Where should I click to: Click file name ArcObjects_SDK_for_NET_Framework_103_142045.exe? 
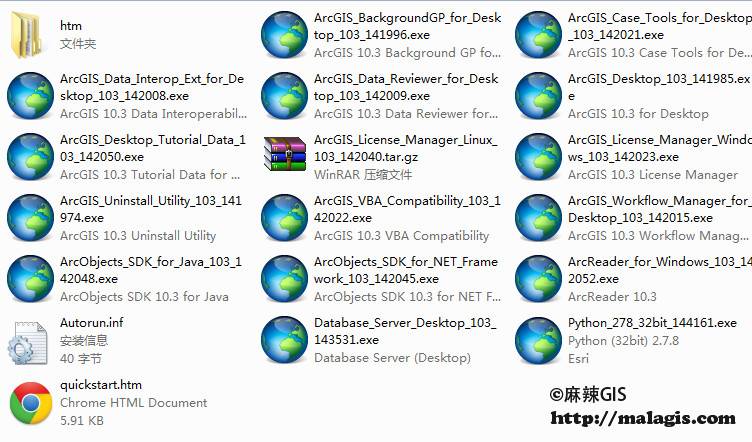pos(406,270)
